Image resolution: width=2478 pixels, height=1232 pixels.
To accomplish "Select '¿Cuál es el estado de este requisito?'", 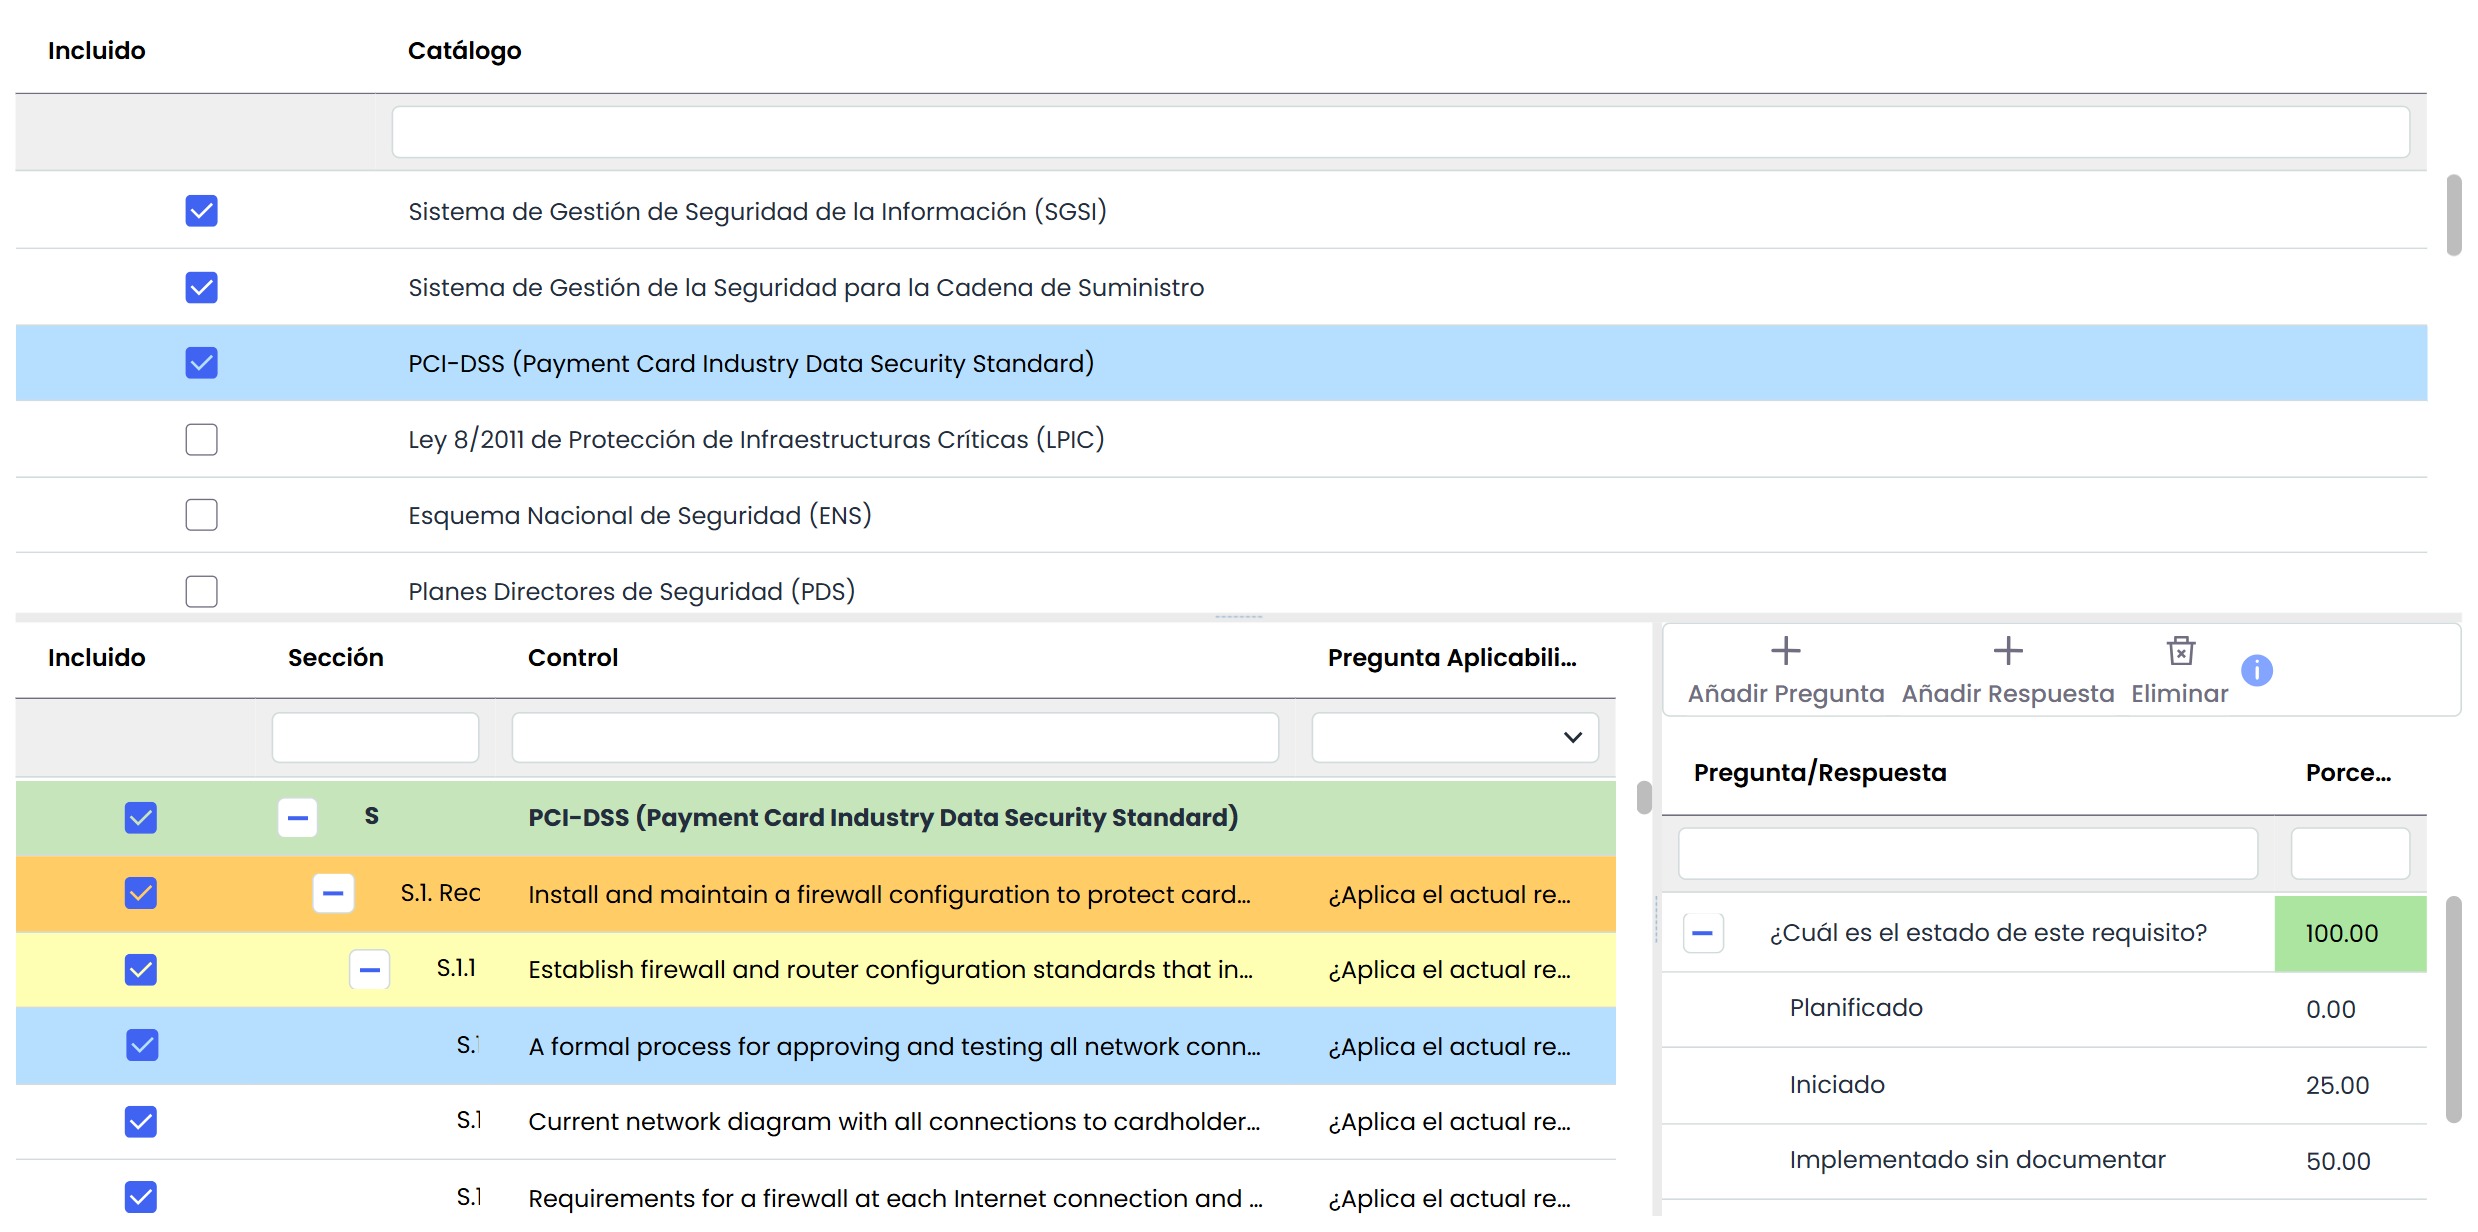I will [1988, 933].
